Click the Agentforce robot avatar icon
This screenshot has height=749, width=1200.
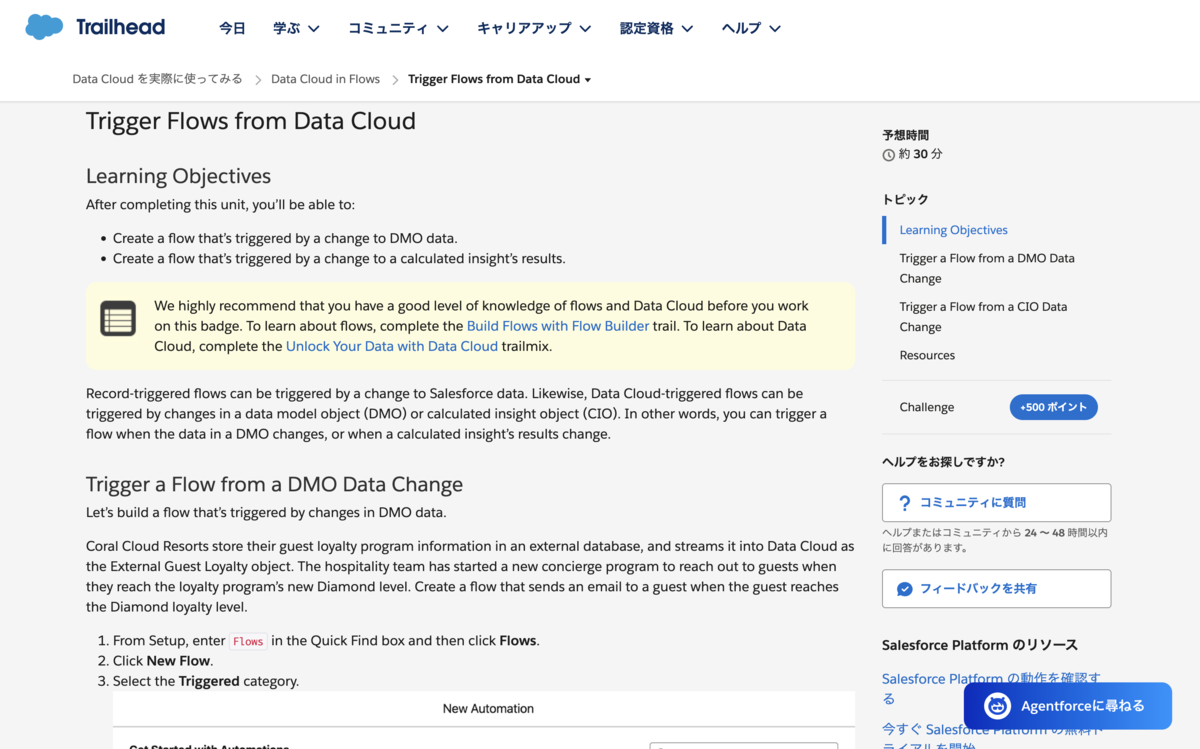tap(997, 706)
